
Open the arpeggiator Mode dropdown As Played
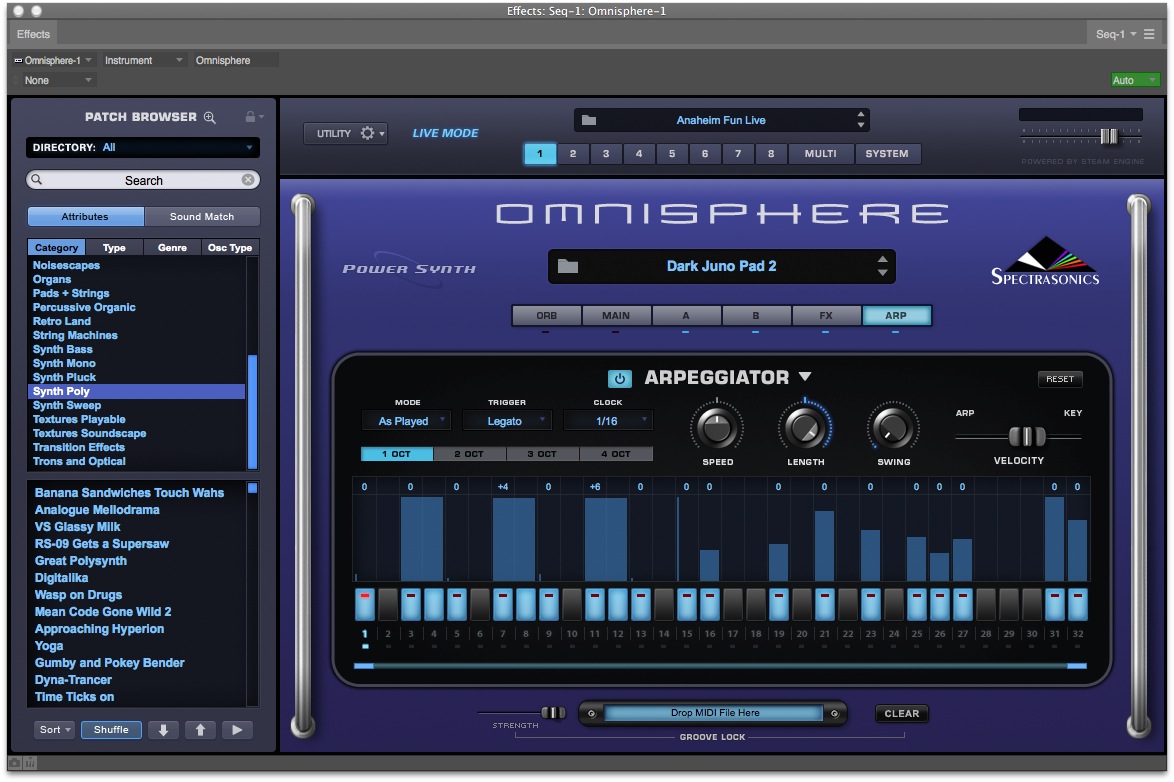406,421
